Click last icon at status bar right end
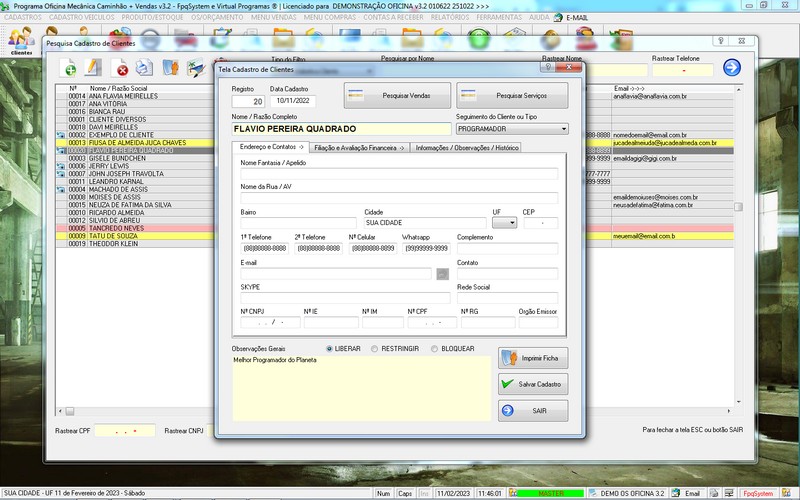The width and height of the screenshot is (800, 500). coord(787,493)
